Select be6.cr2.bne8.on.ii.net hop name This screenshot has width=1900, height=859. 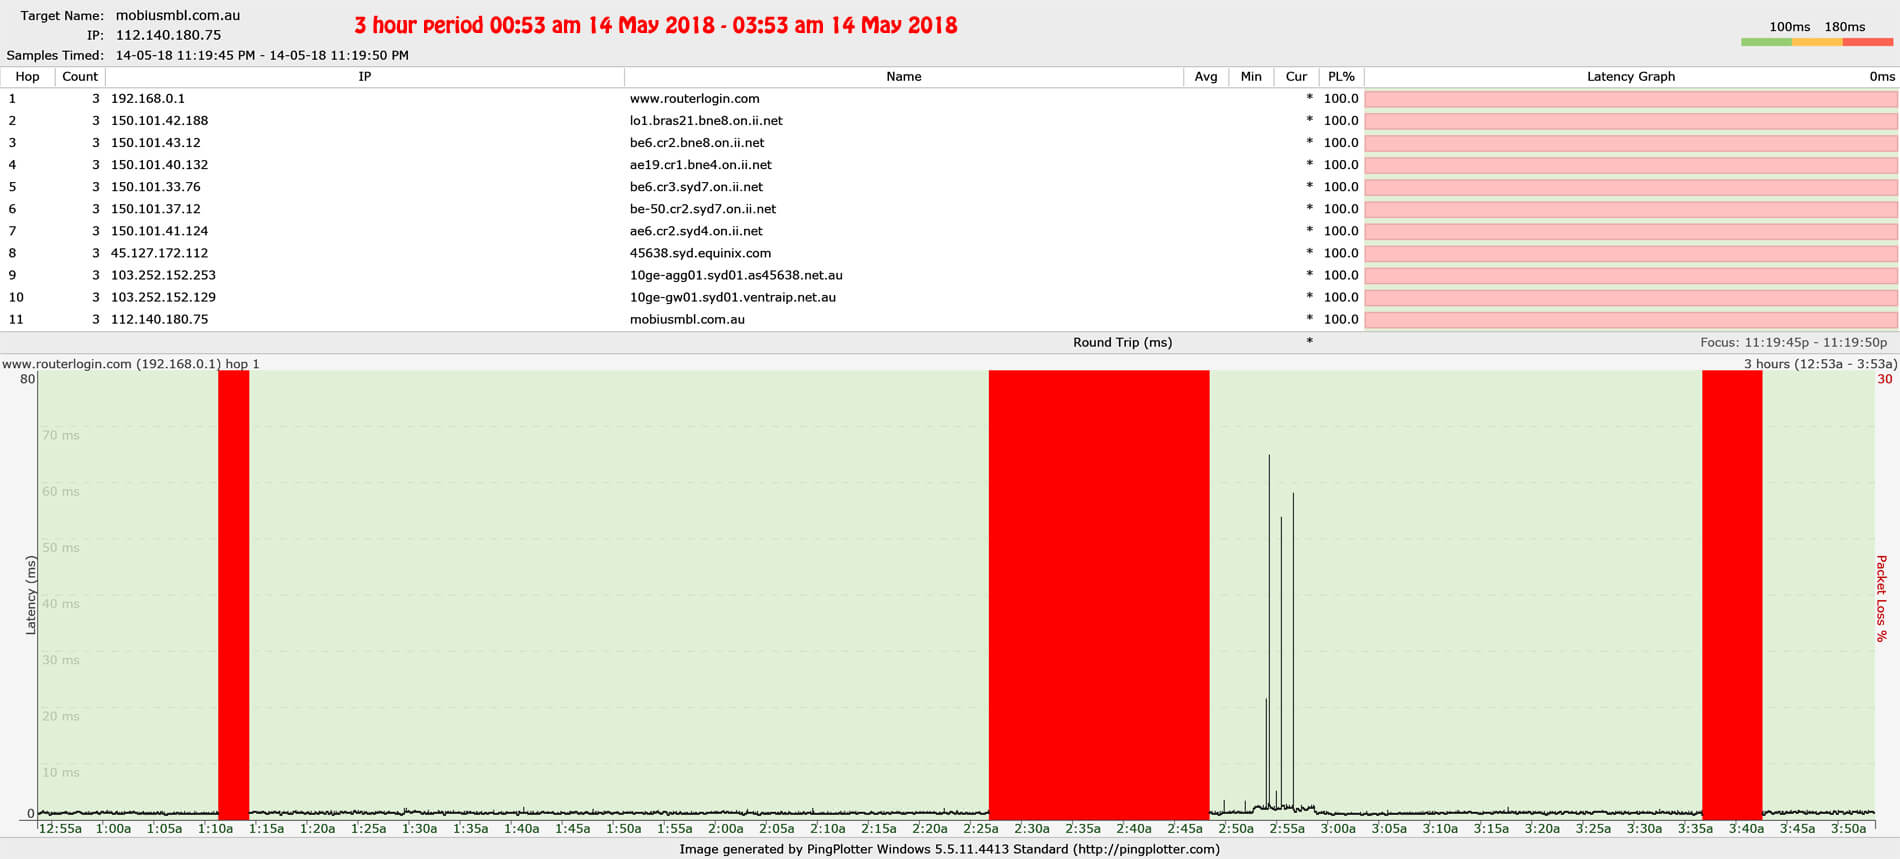click(x=697, y=143)
